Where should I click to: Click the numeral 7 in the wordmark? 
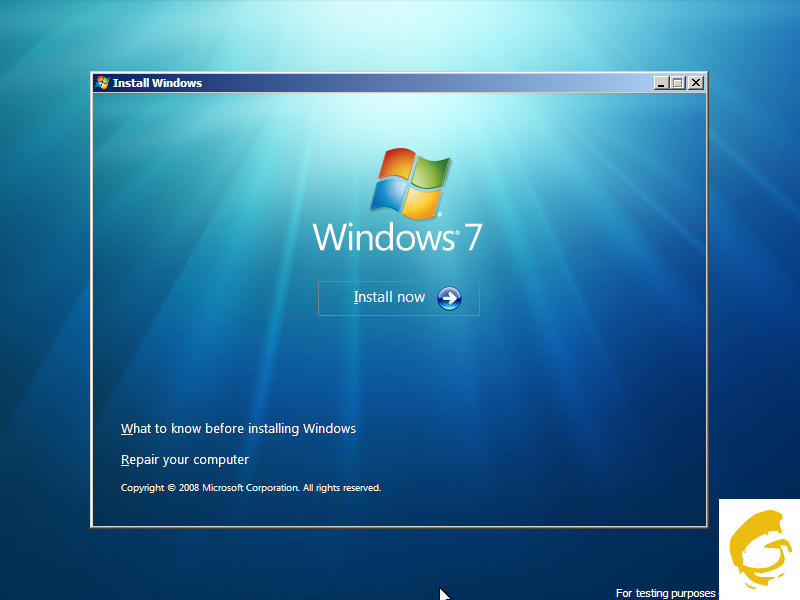pyautogui.click(x=473, y=238)
